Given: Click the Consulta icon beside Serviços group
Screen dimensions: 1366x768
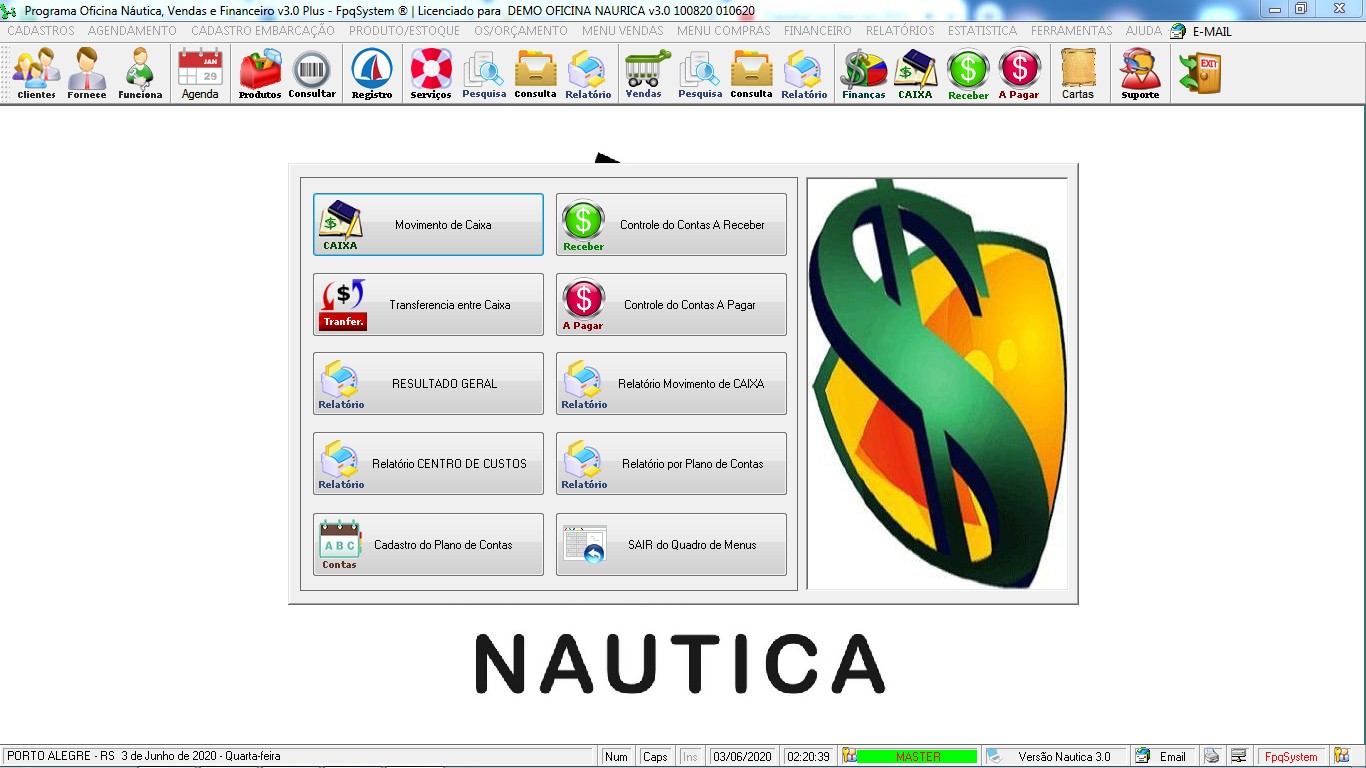Looking at the screenshot, I should 536,74.
